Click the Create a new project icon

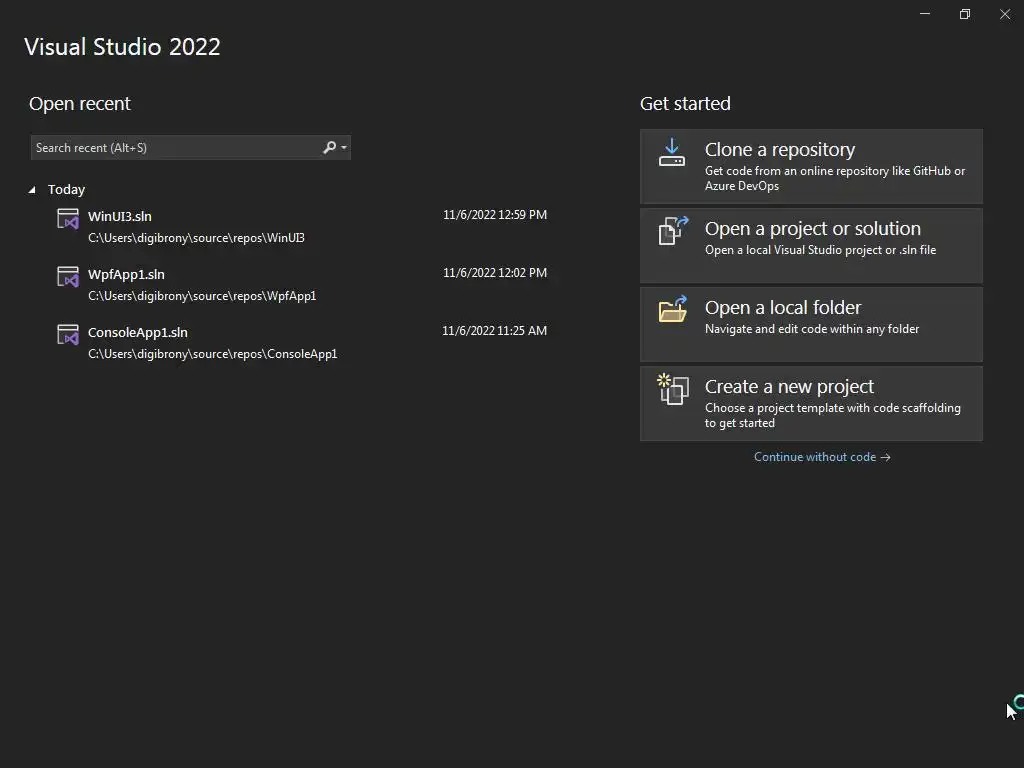click(673, 389)
